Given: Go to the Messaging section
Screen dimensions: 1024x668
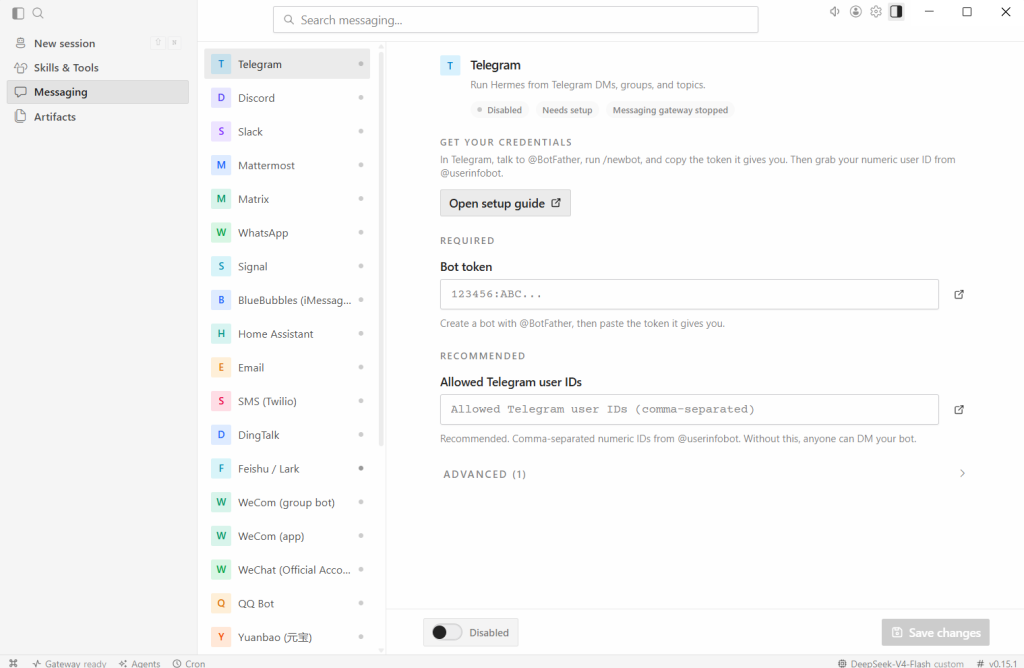Looking at the screenshot, I should 98,92.
